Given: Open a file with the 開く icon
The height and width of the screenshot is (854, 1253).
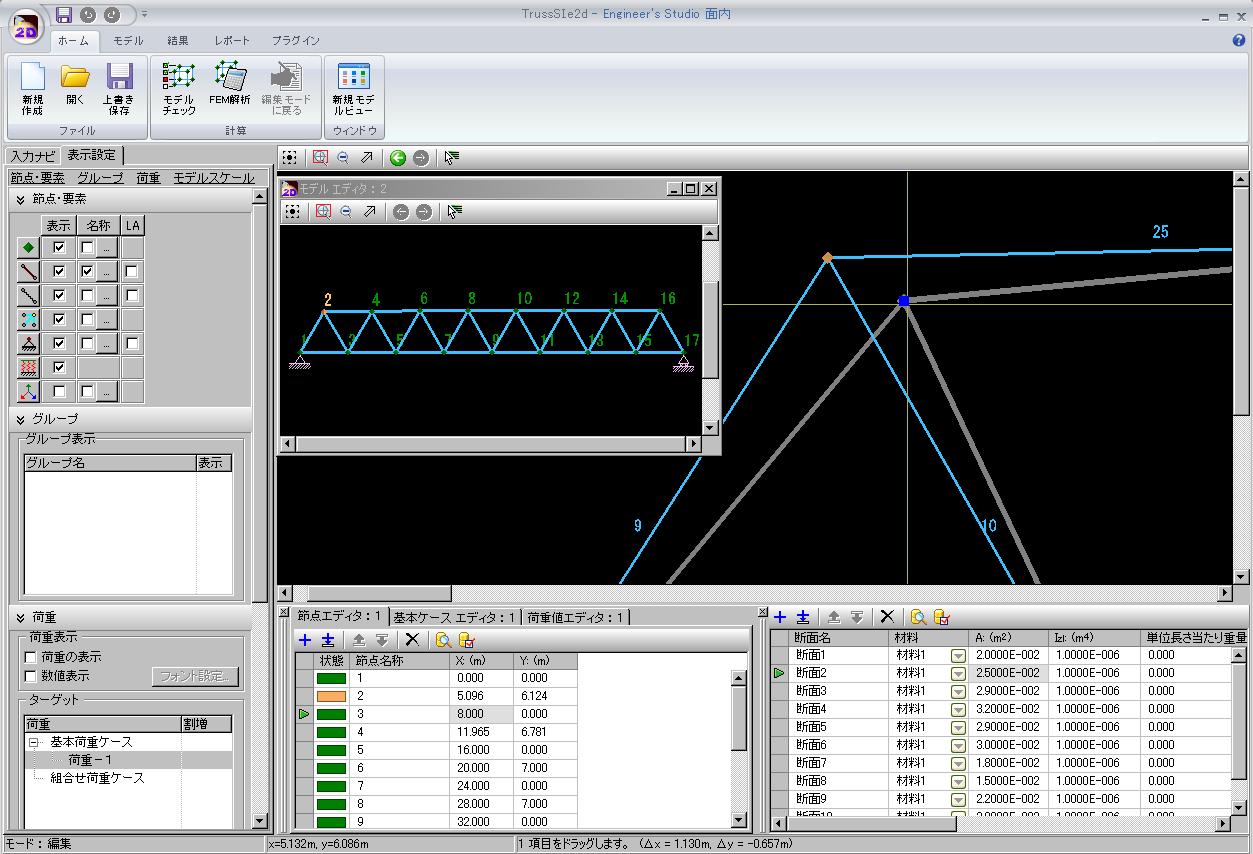Looking at the screenshot, I should (75, 88).
